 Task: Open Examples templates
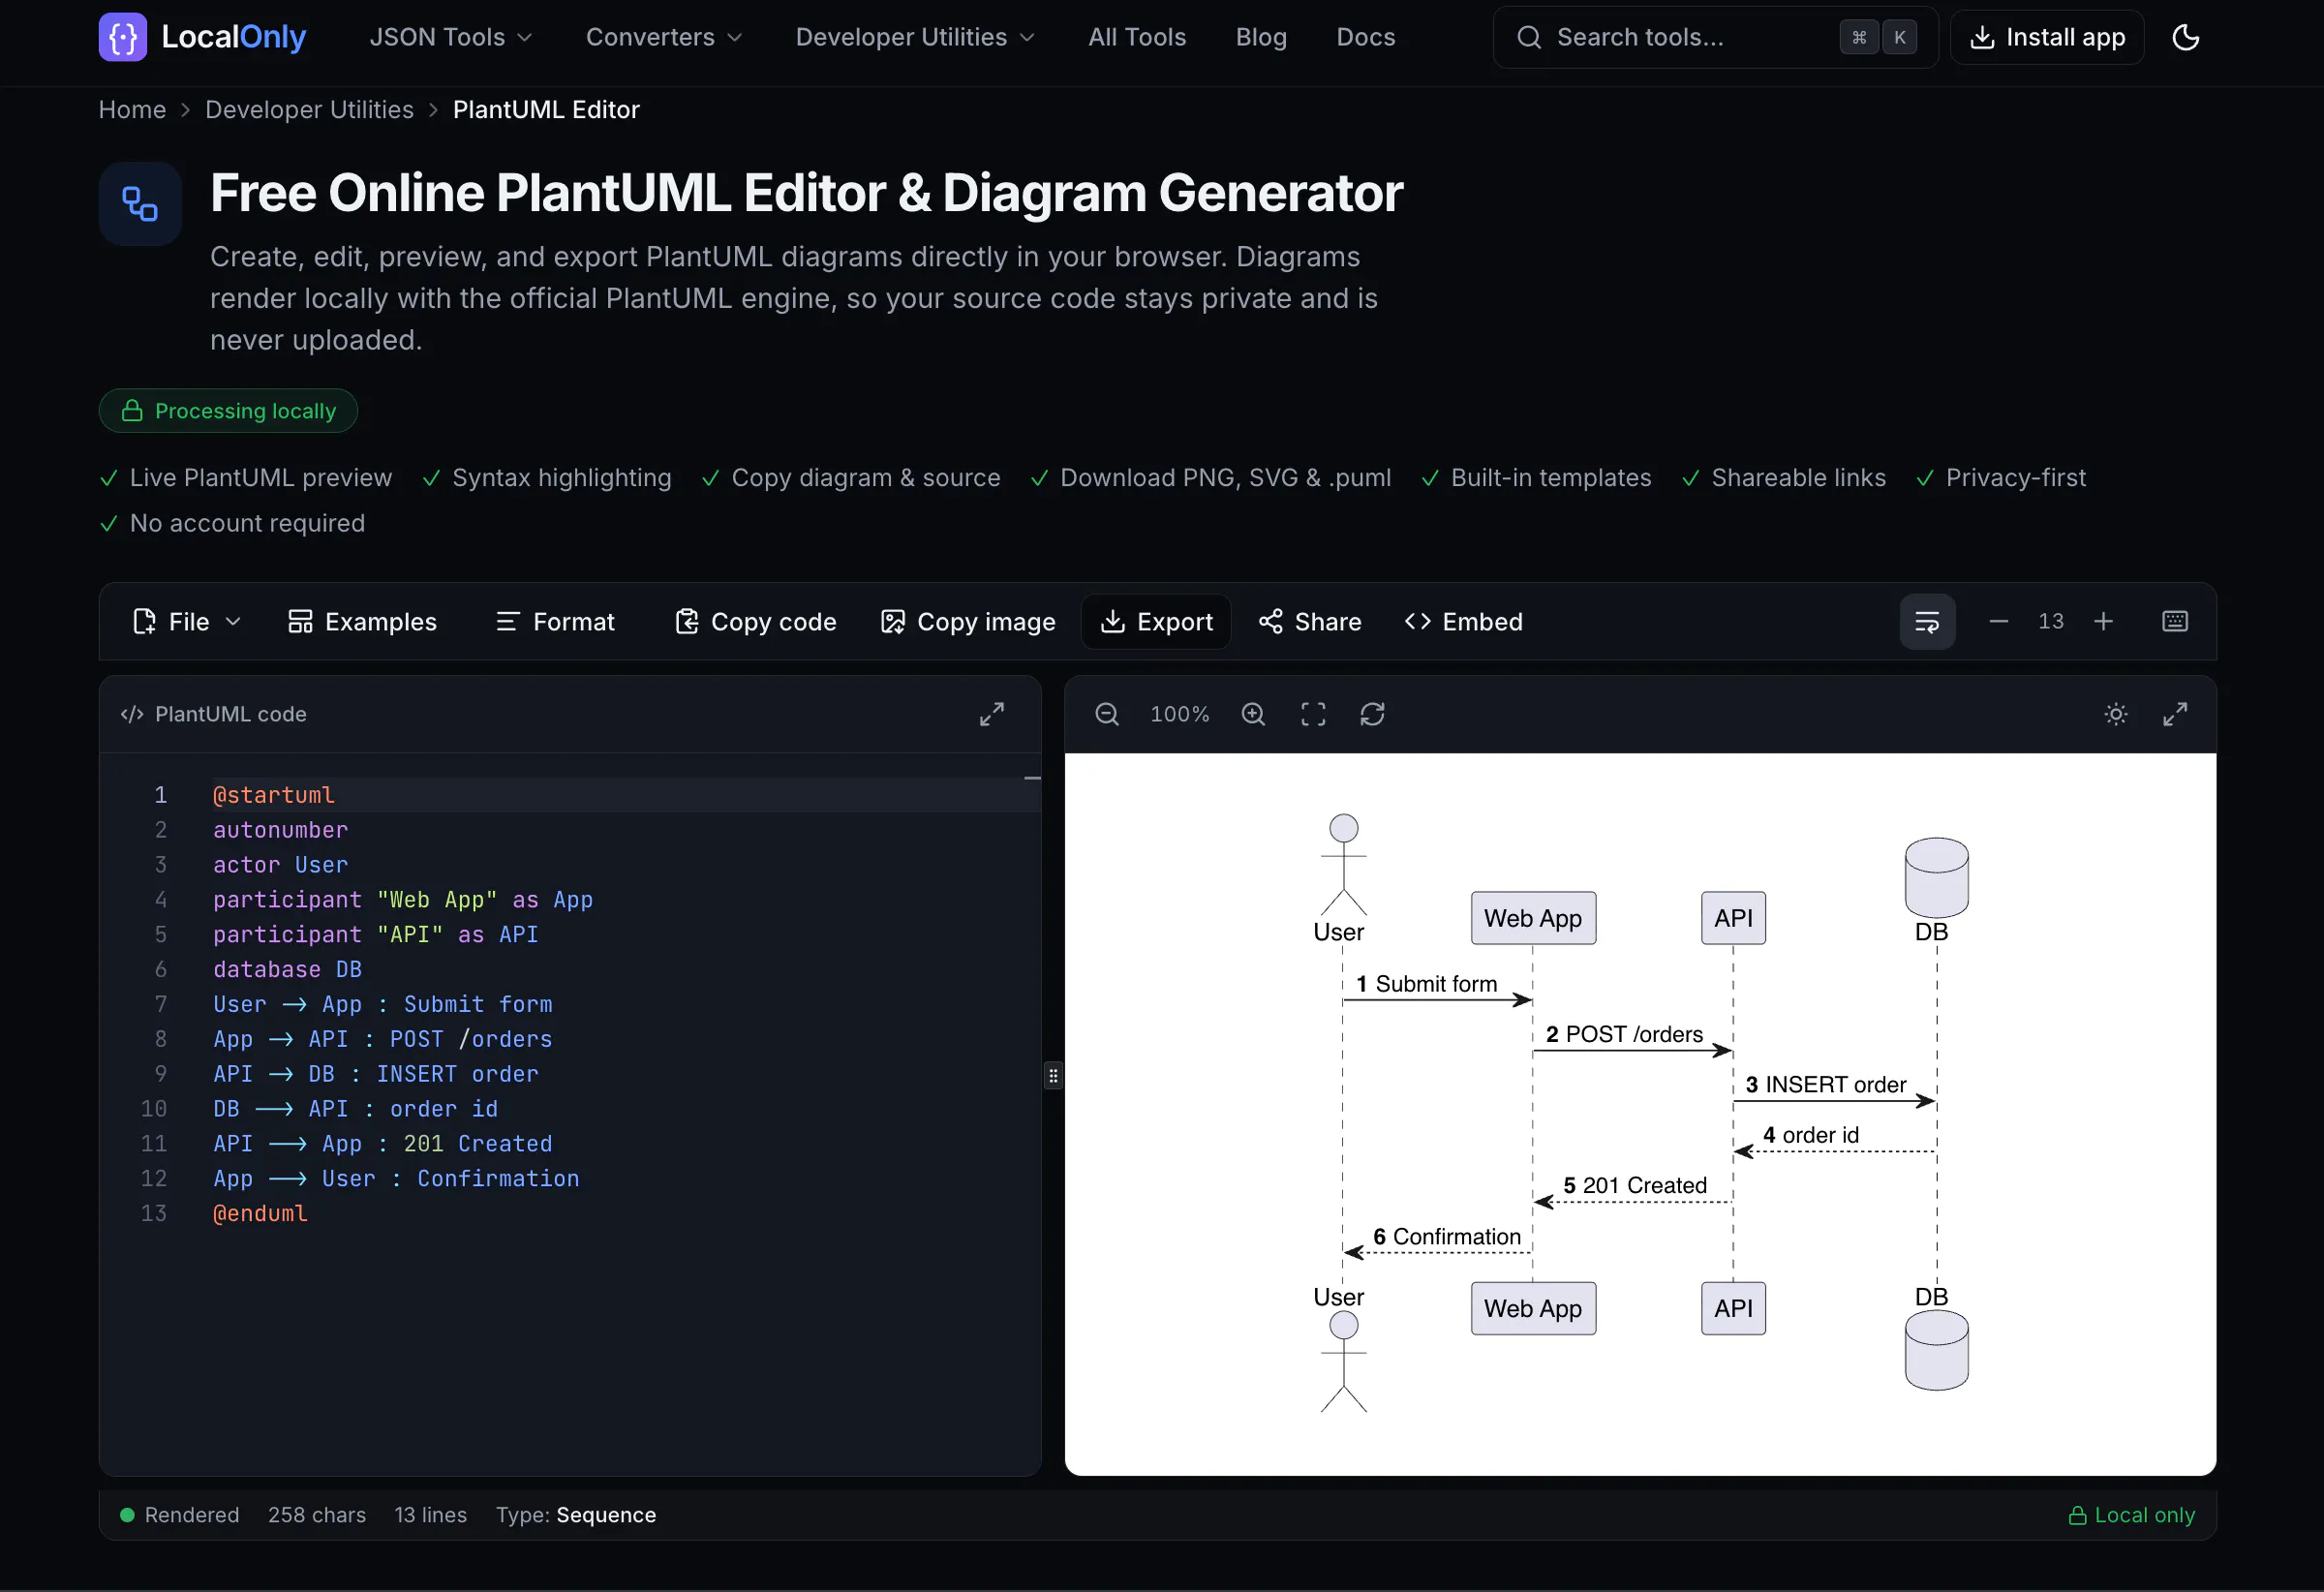tap(362, 622)
